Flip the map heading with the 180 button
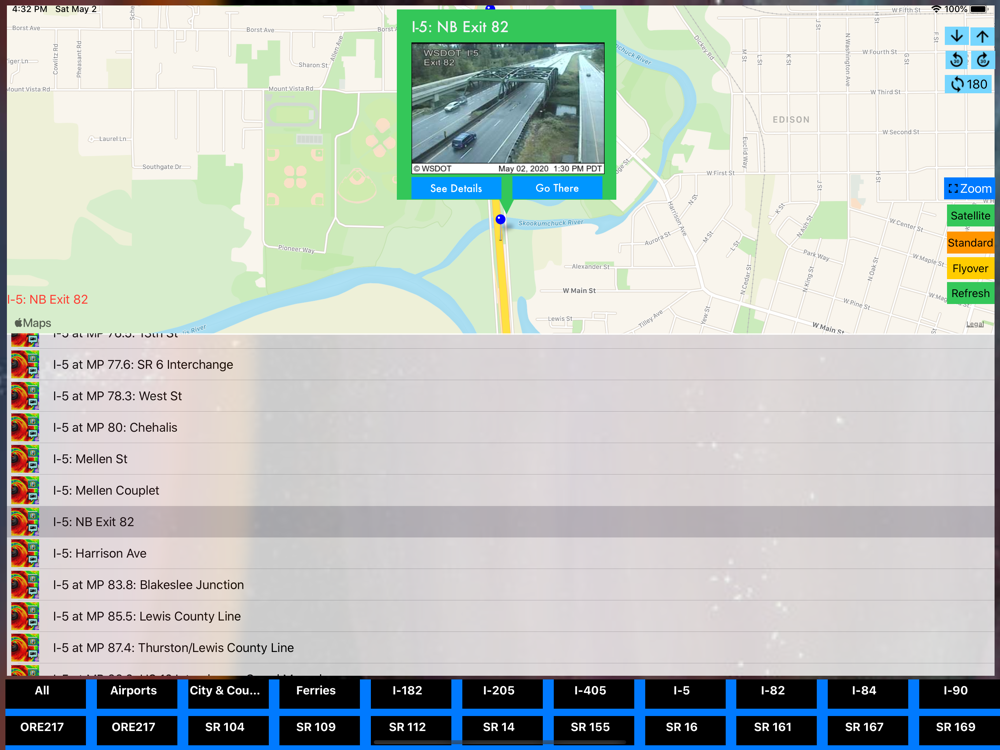 969,84
